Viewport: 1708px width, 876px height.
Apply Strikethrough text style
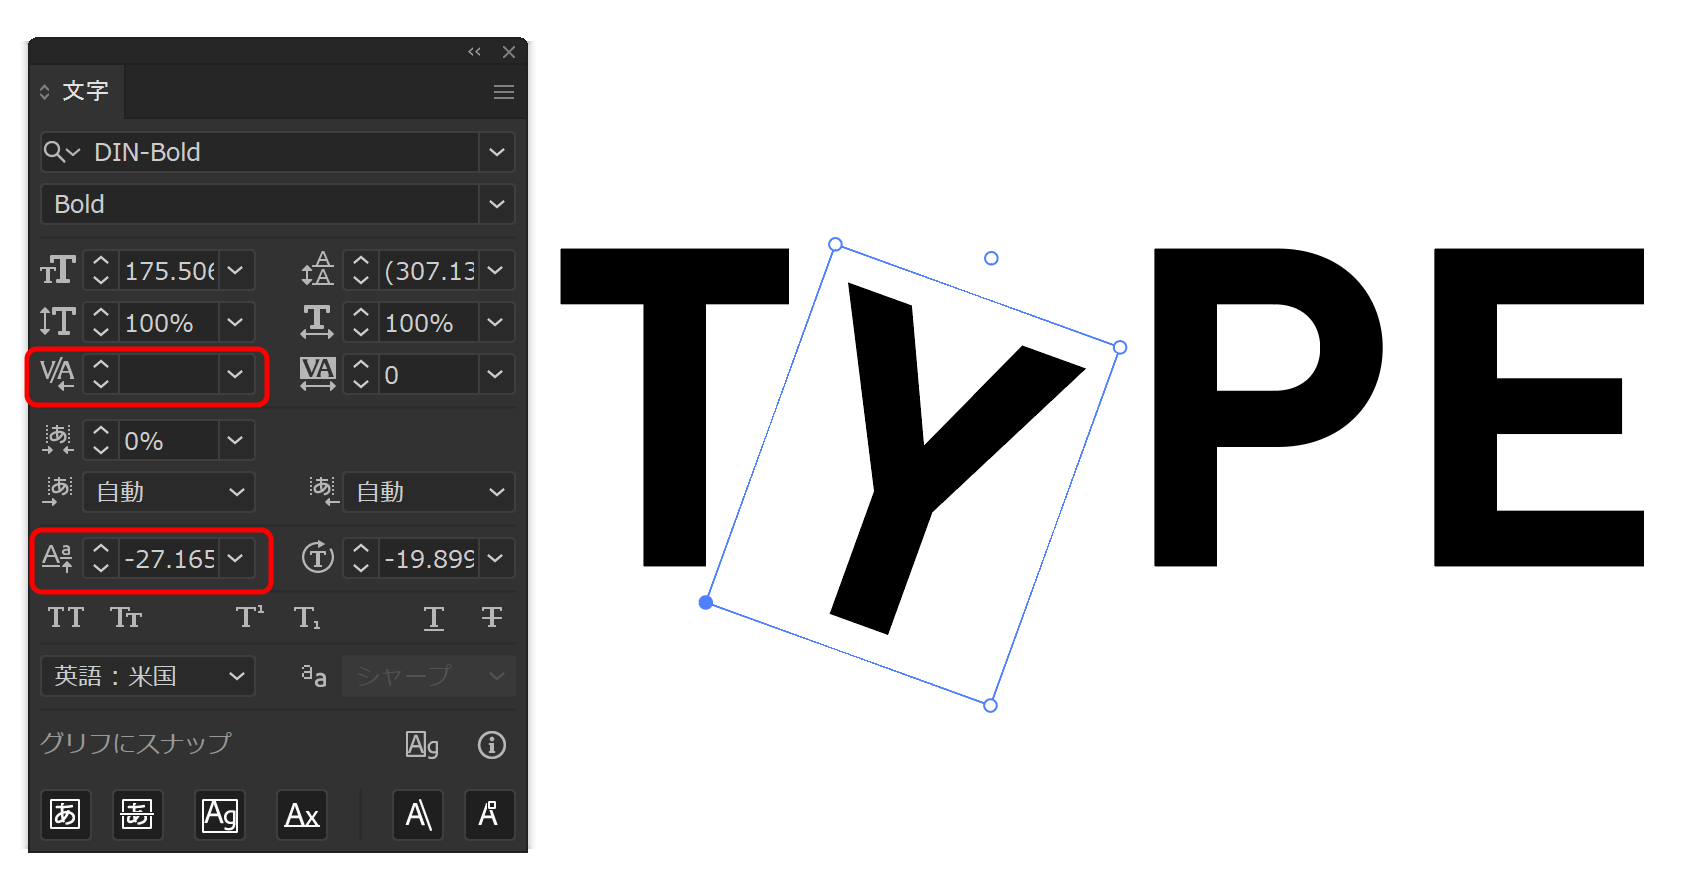[x=491, y=618]
